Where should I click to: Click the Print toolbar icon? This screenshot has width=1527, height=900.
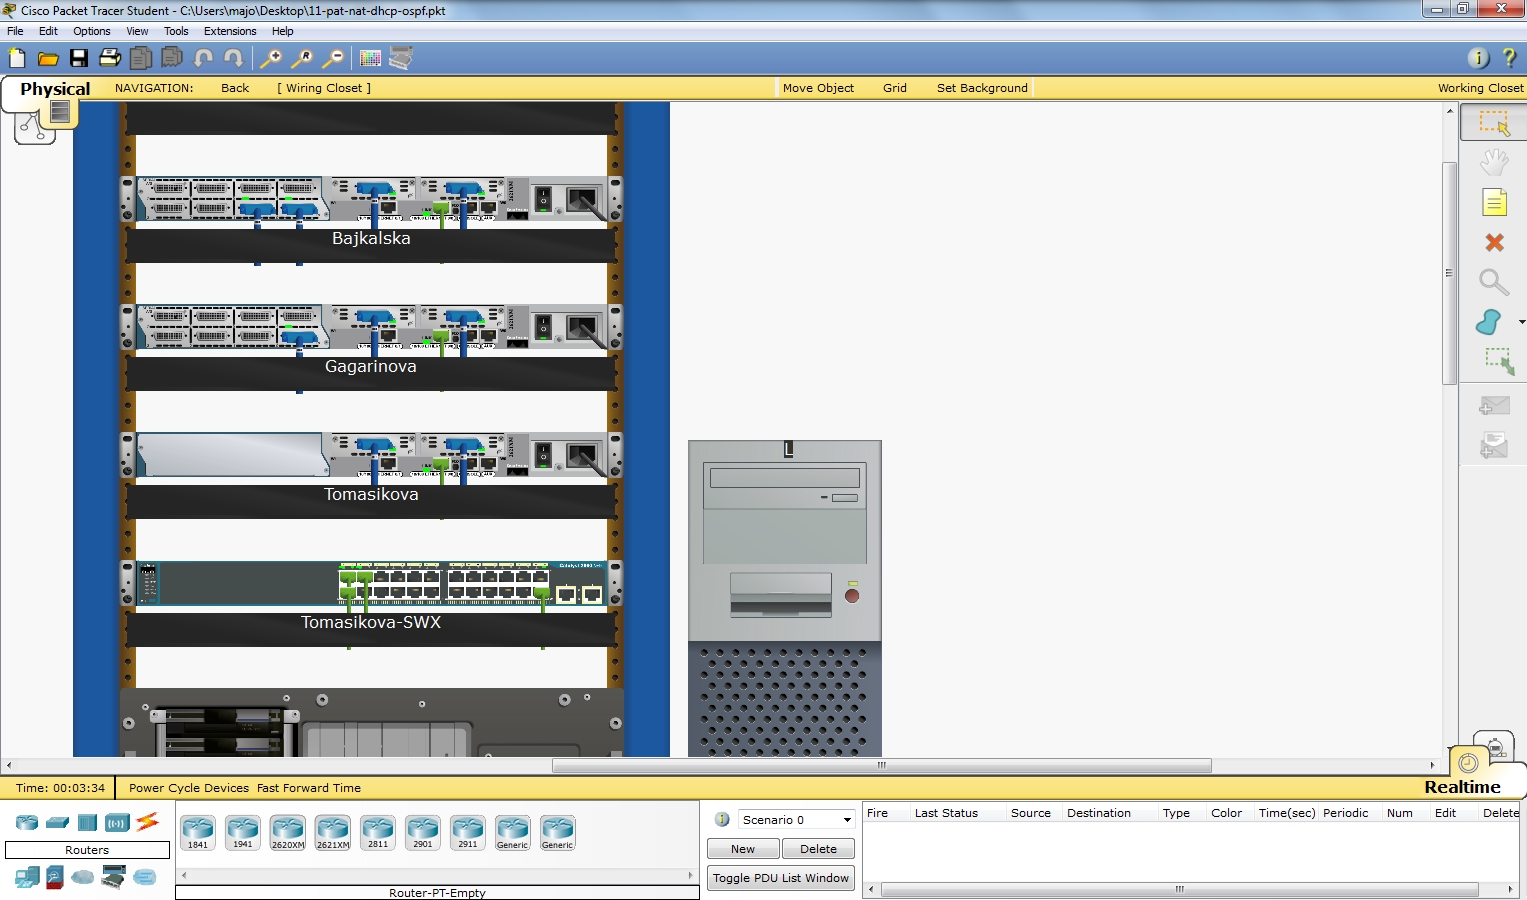point(110,58)
